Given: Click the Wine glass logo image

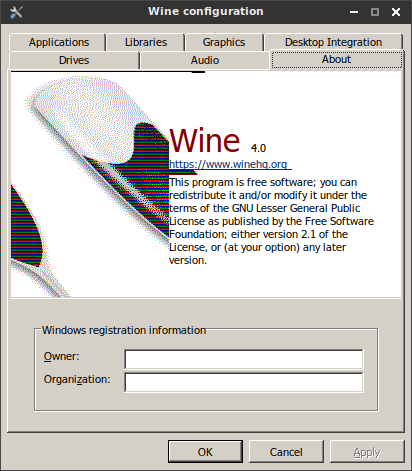Looking at the screenshot, I should pos(90,185).
